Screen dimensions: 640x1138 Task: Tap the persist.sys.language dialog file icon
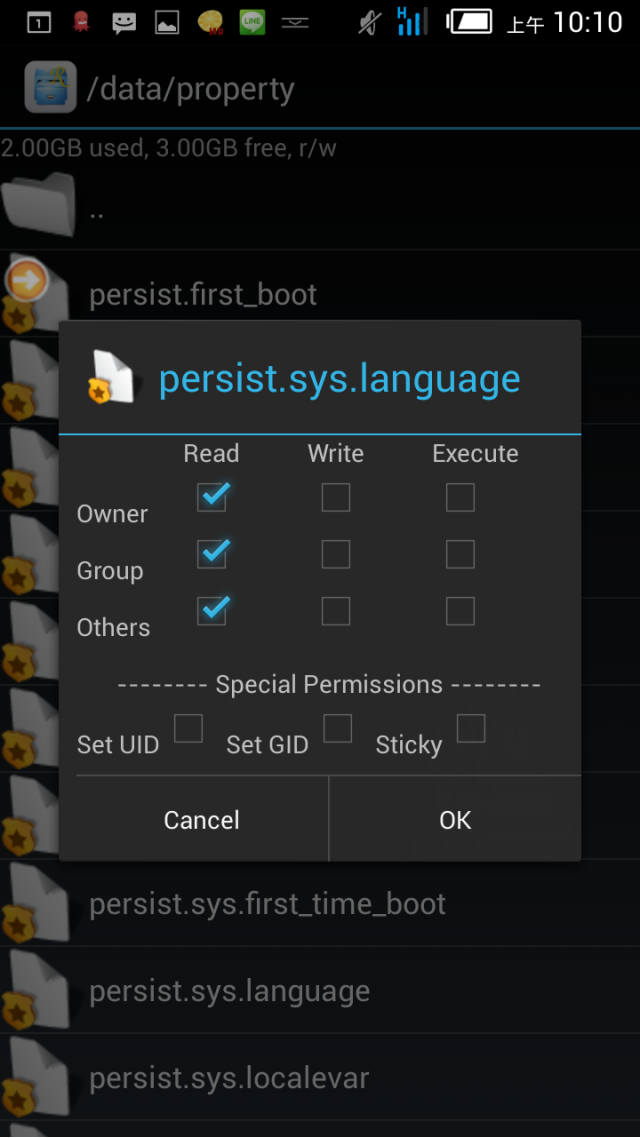[111, 377]
